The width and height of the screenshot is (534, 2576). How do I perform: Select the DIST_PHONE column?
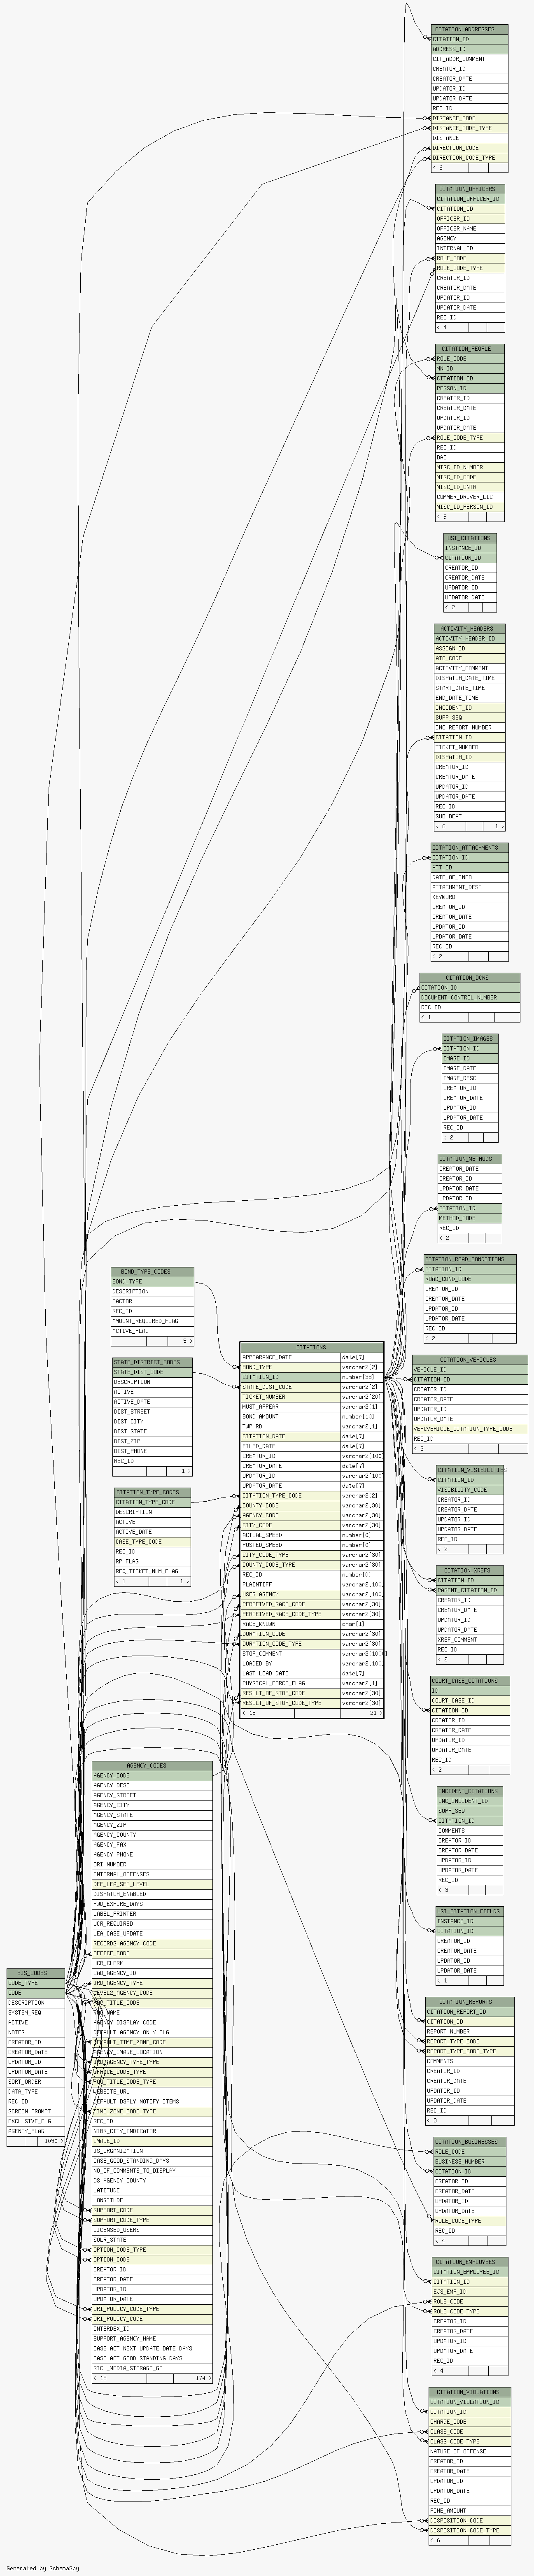152,1451
